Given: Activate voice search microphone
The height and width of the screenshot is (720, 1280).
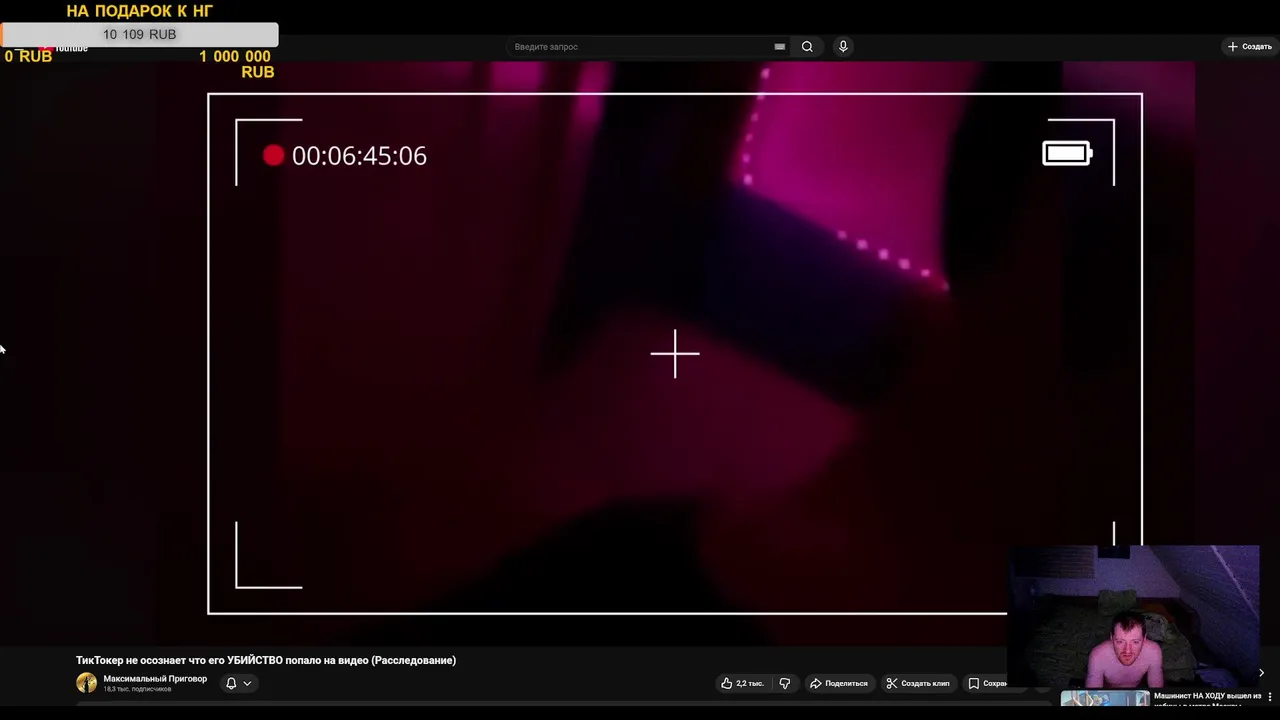Looking at the screenshot, I should (x=843, y=47).
